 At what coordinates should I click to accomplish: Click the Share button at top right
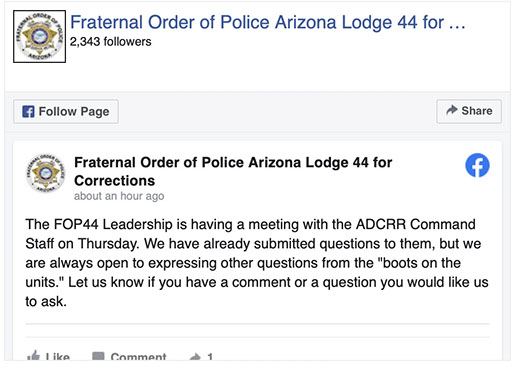point(469,111)
